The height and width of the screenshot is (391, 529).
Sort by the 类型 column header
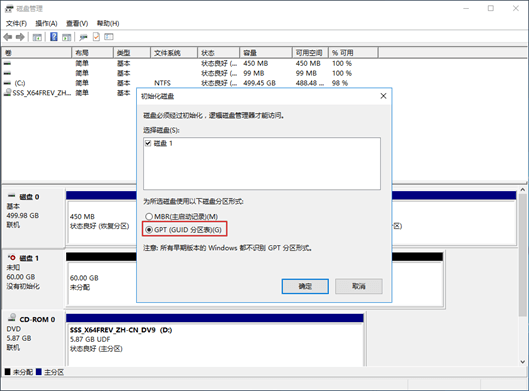point(132,53)
